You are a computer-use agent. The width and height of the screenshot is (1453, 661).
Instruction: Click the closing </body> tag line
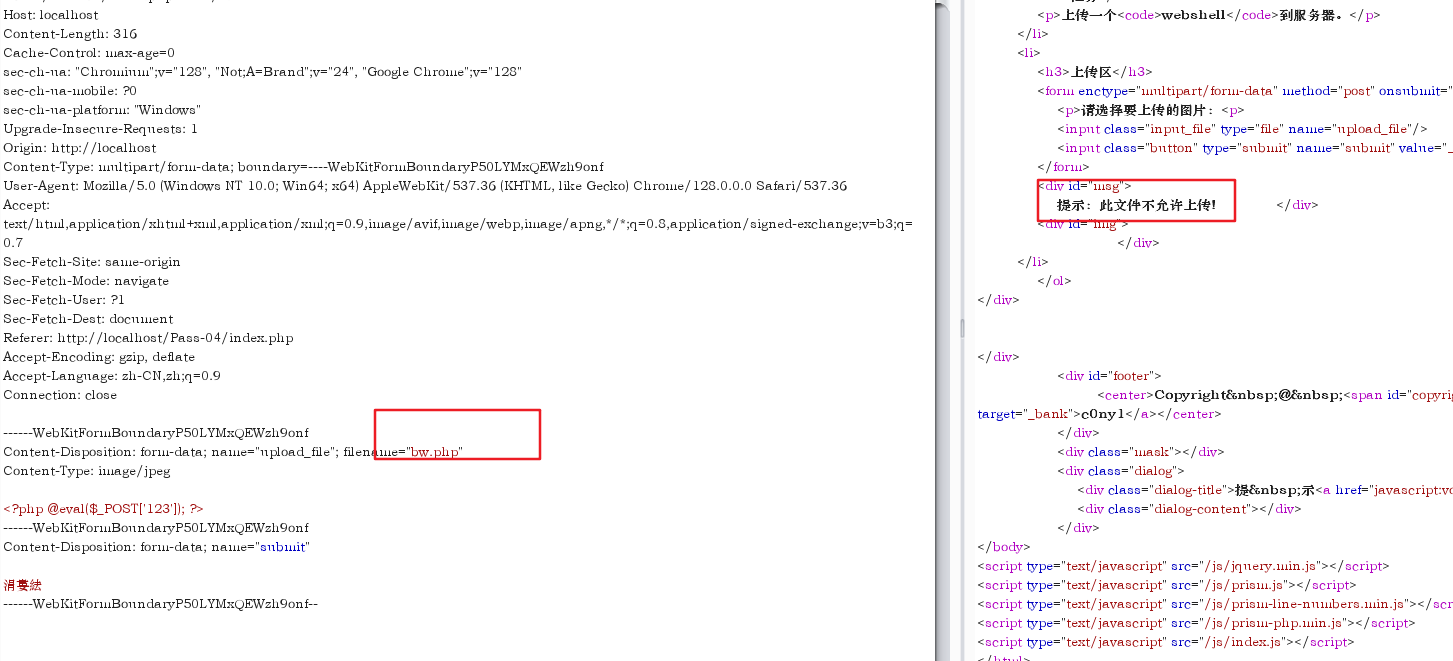(1003, 547)
